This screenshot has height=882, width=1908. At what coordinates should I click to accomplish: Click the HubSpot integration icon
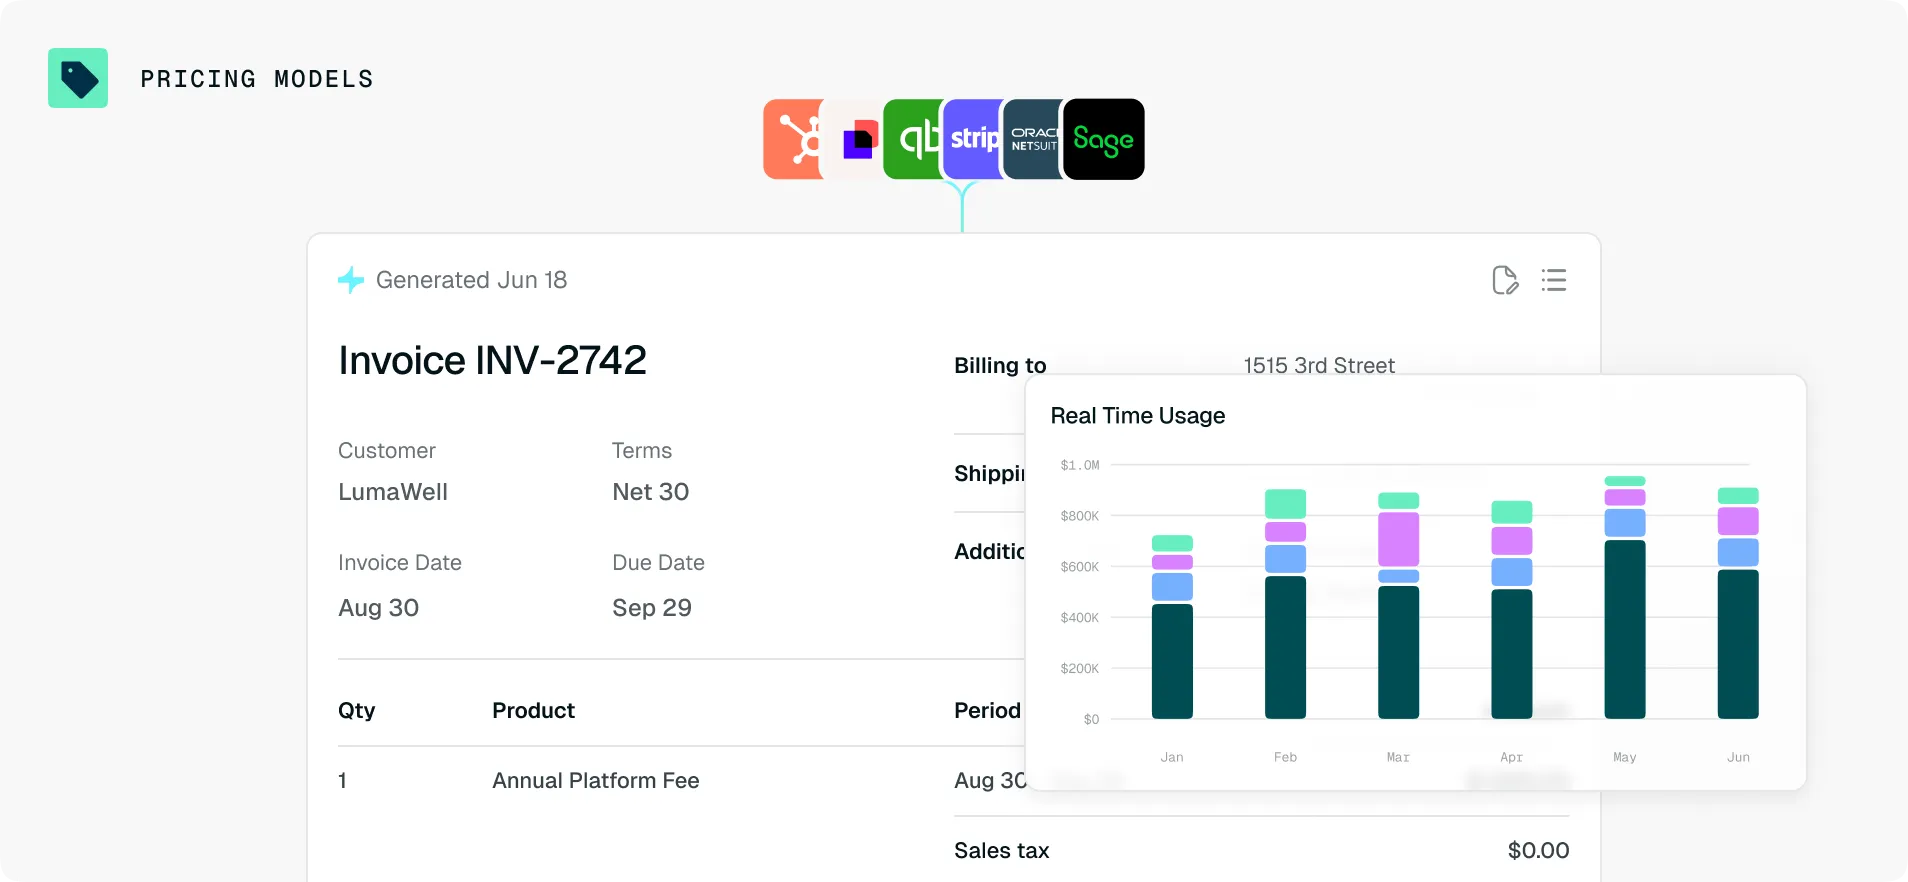point(792,139)
